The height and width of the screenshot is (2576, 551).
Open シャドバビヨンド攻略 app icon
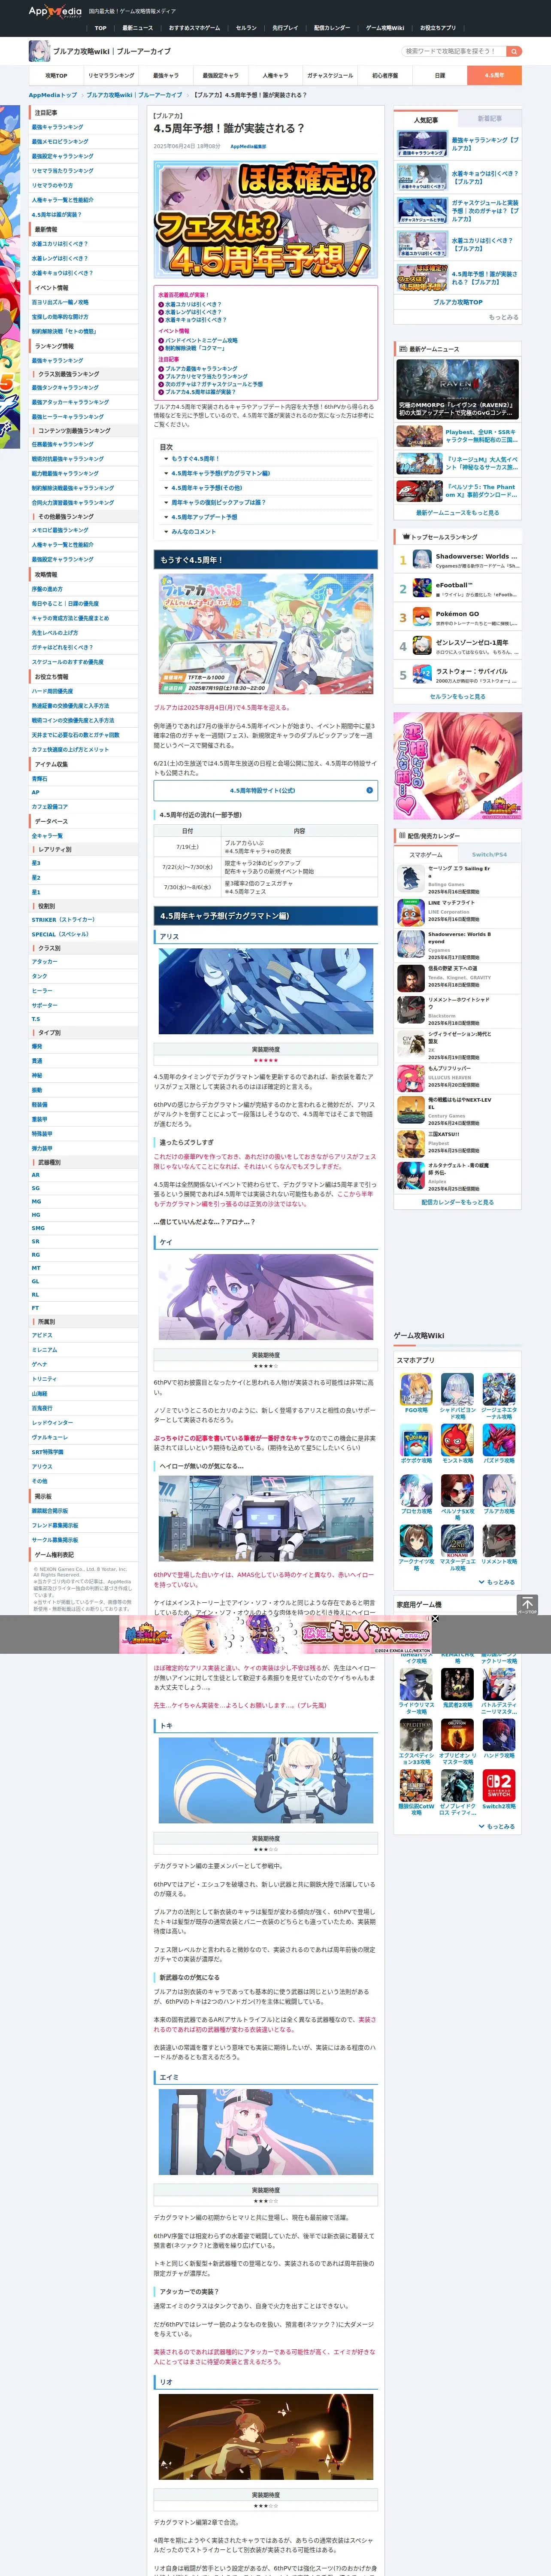click(x=457, y=1389)
